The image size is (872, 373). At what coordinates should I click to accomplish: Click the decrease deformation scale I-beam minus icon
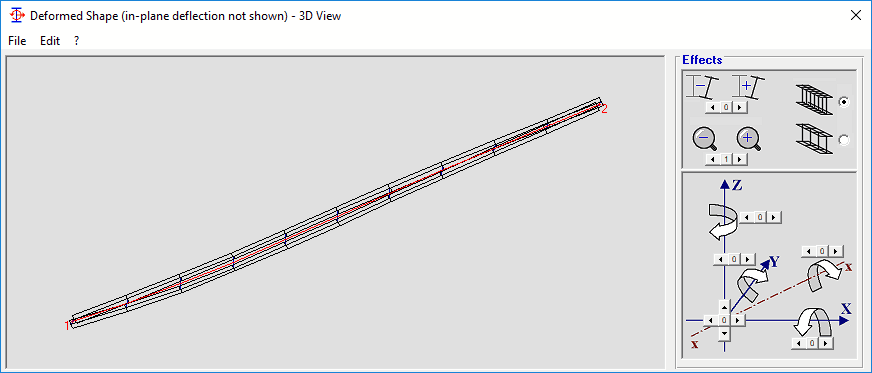702,87
